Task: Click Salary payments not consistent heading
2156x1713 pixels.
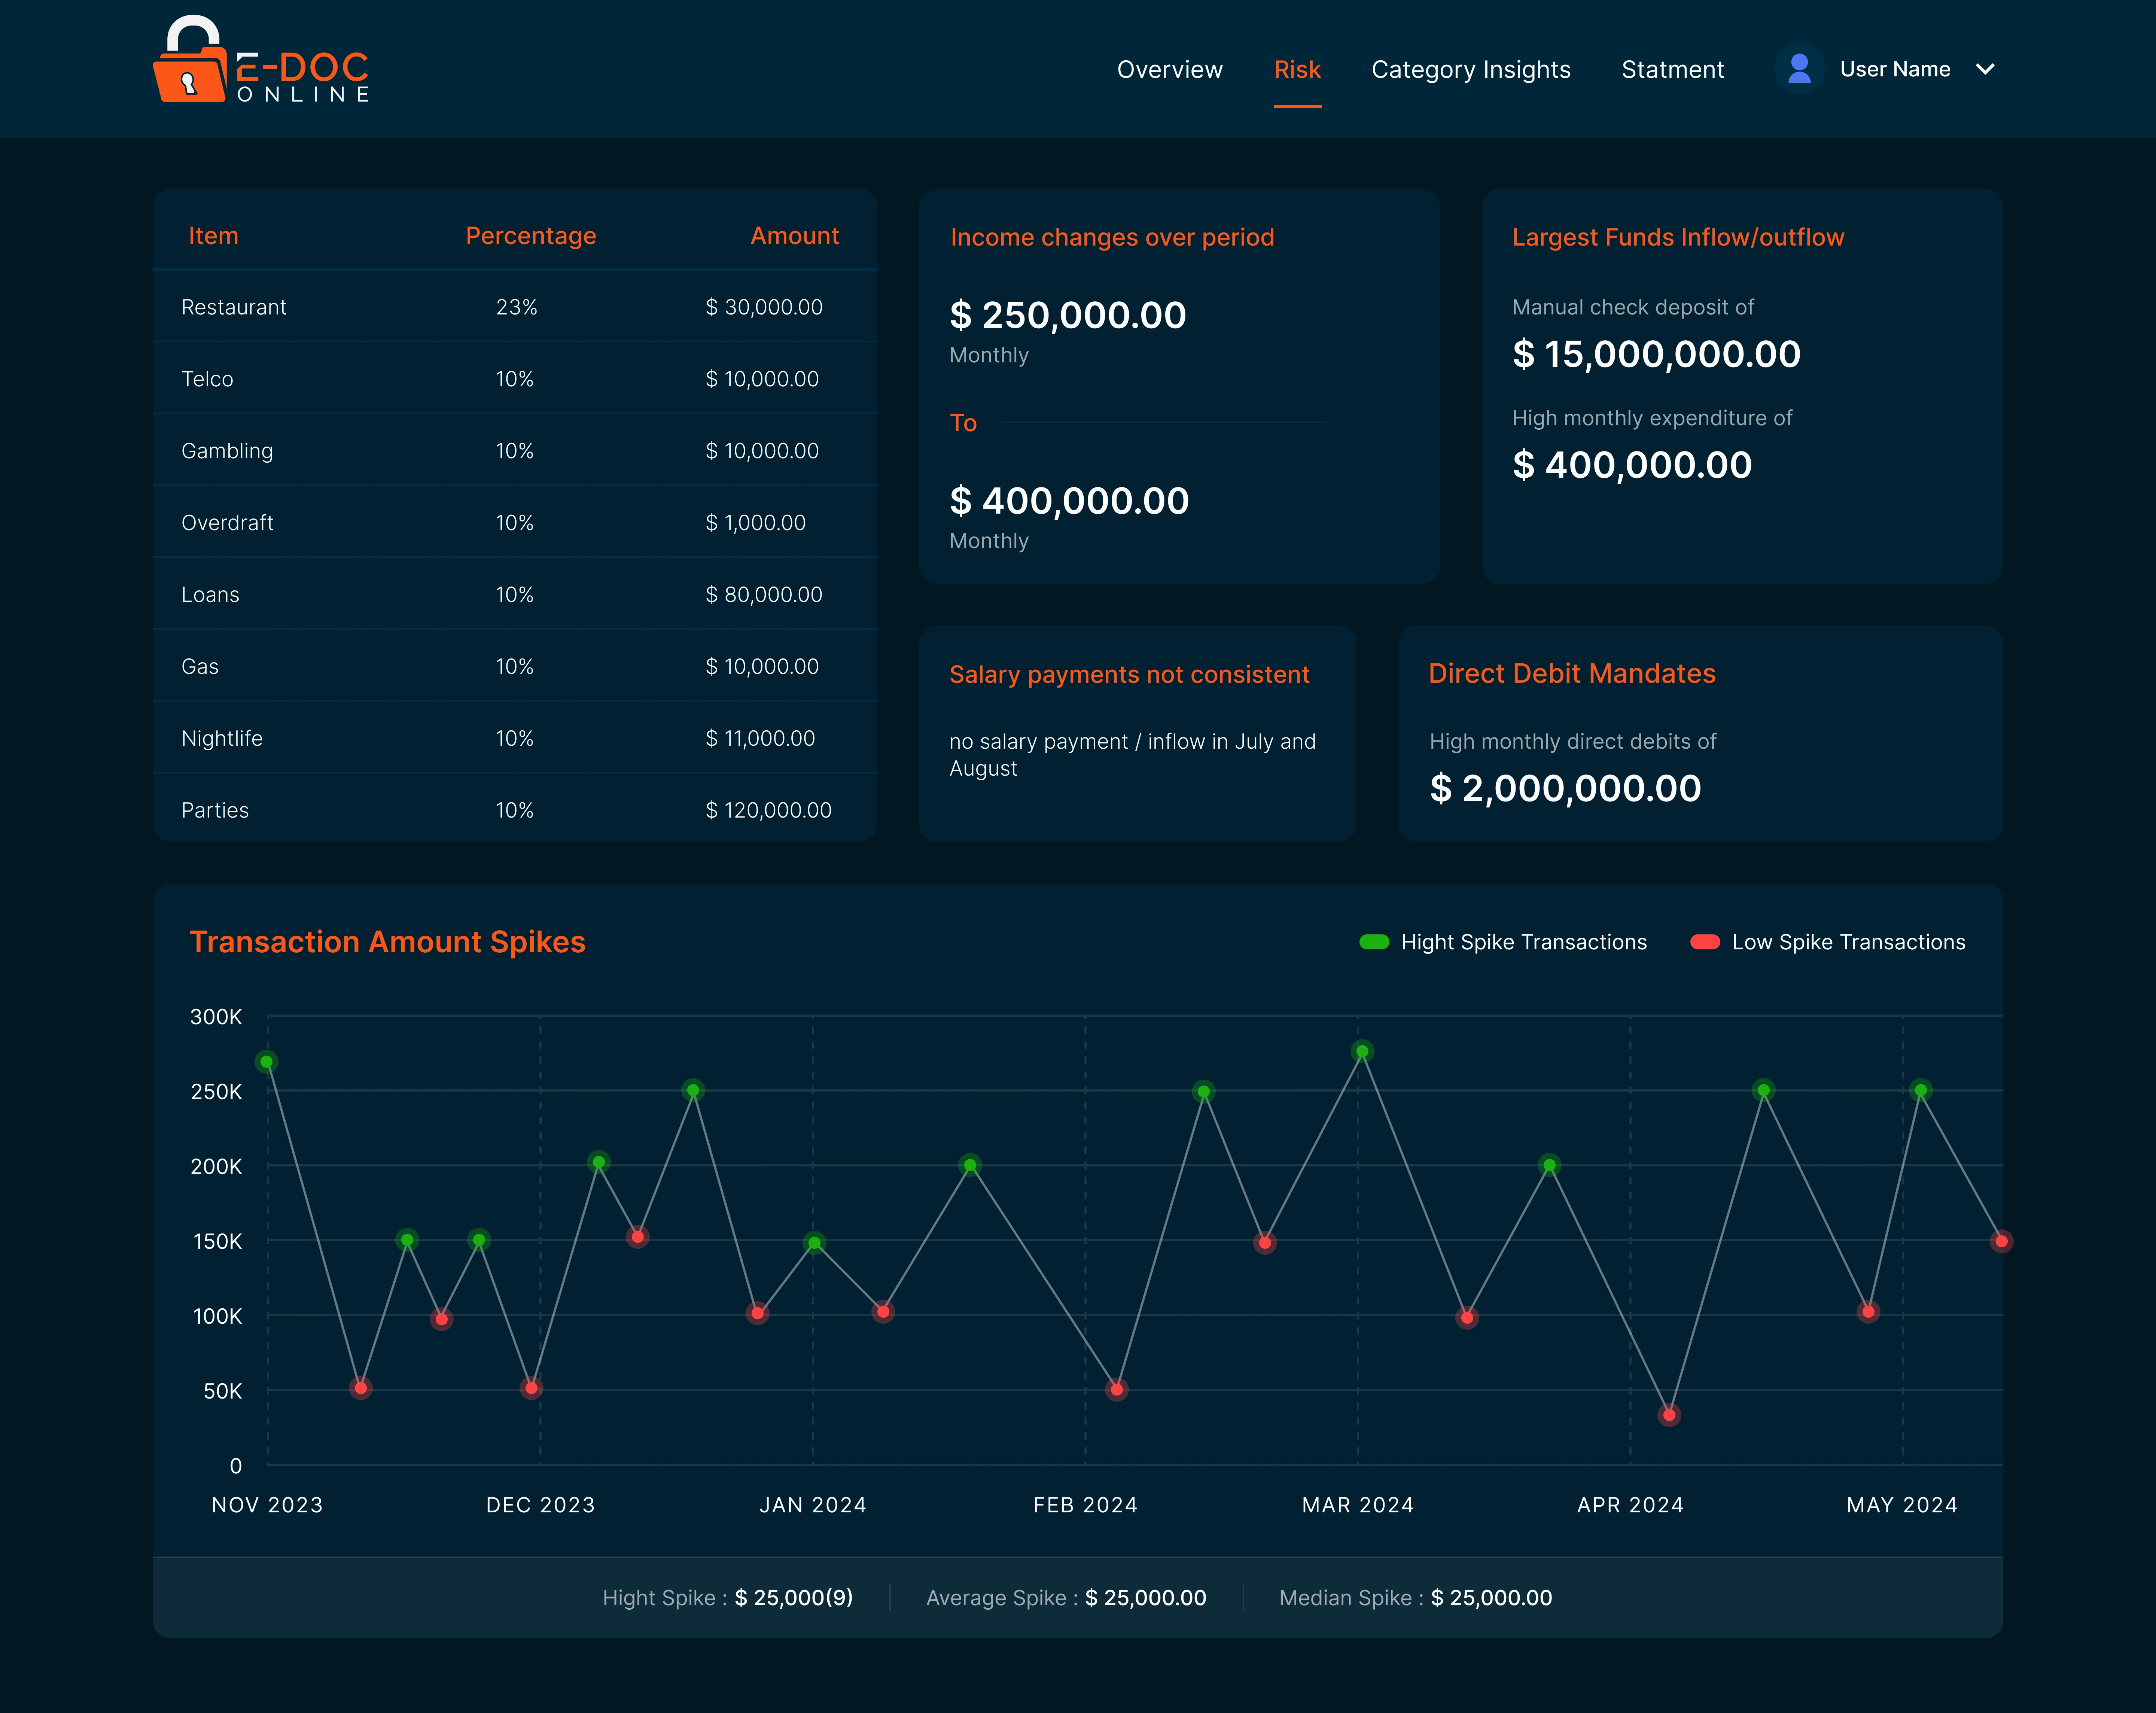Action: pos(1129,675)
